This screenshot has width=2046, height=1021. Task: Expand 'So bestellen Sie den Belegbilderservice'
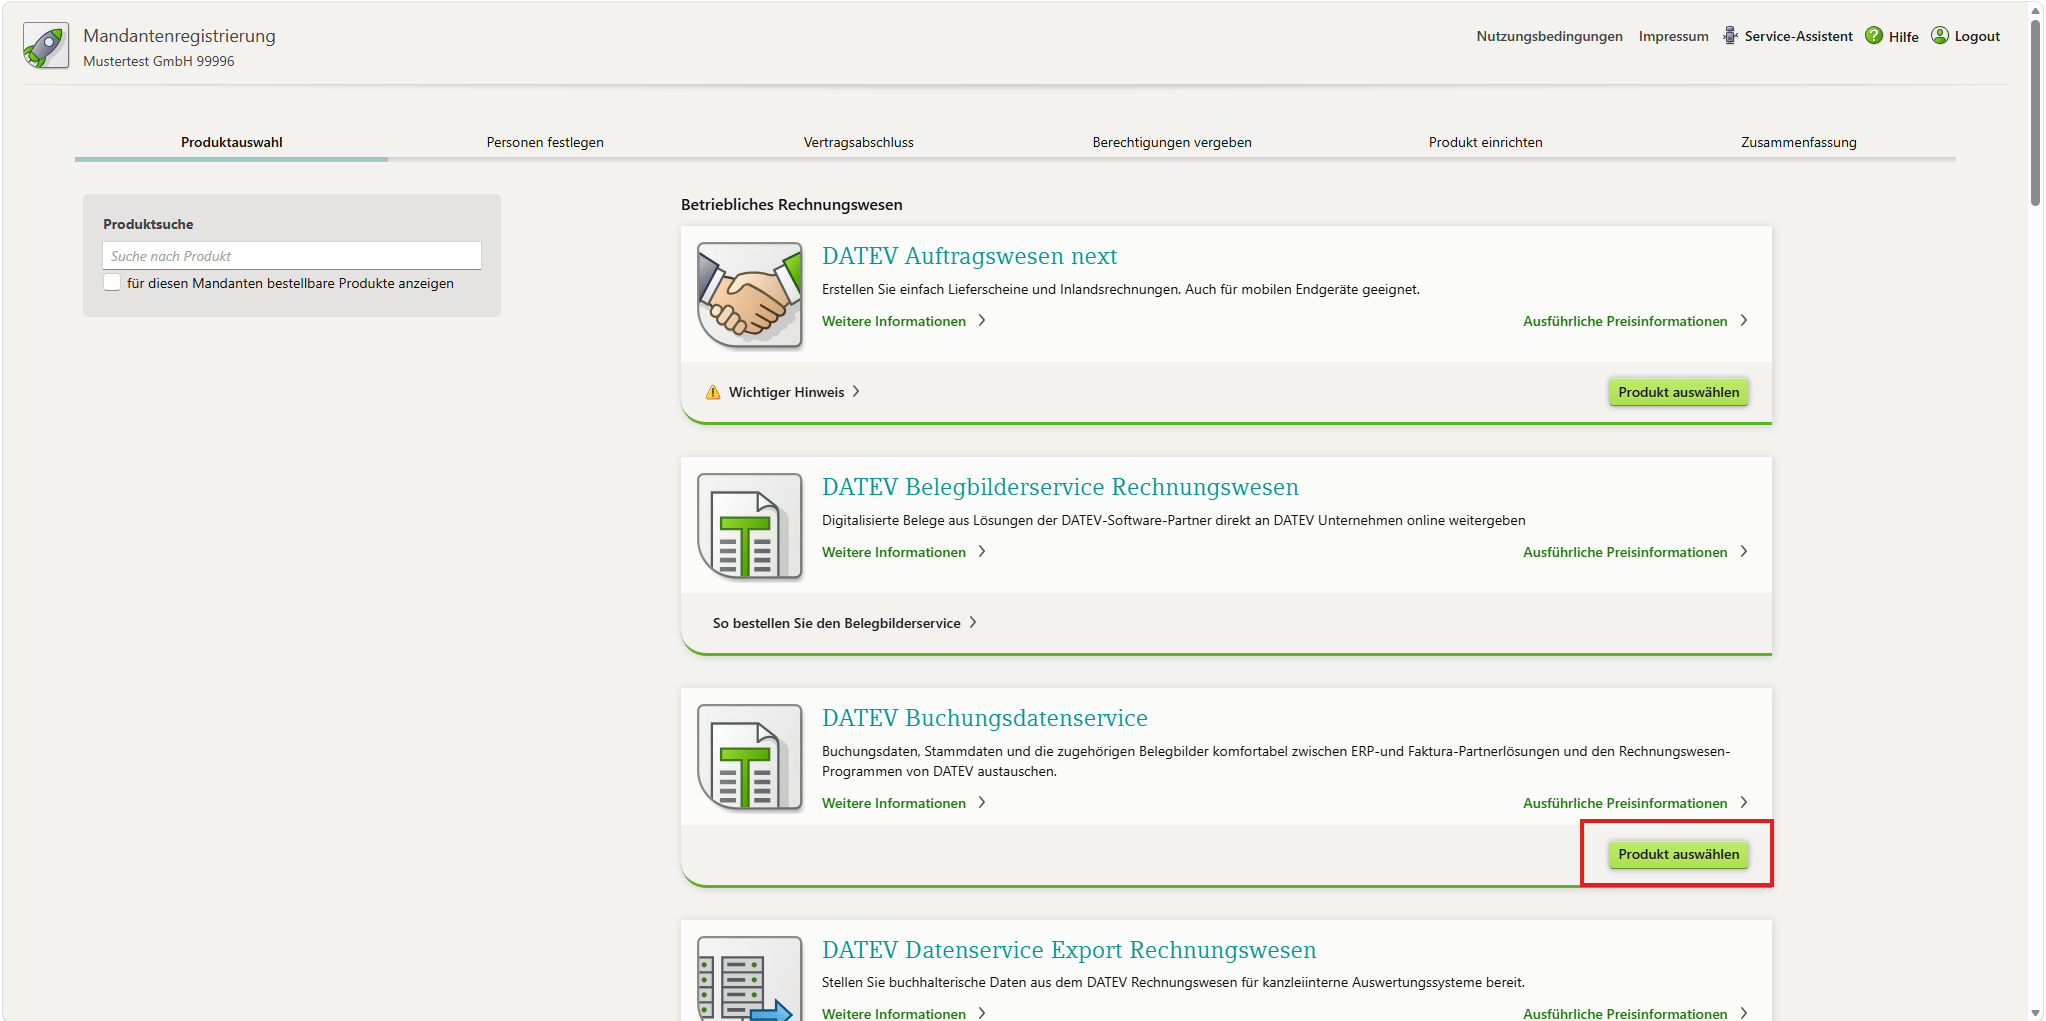tap(837, 623)
